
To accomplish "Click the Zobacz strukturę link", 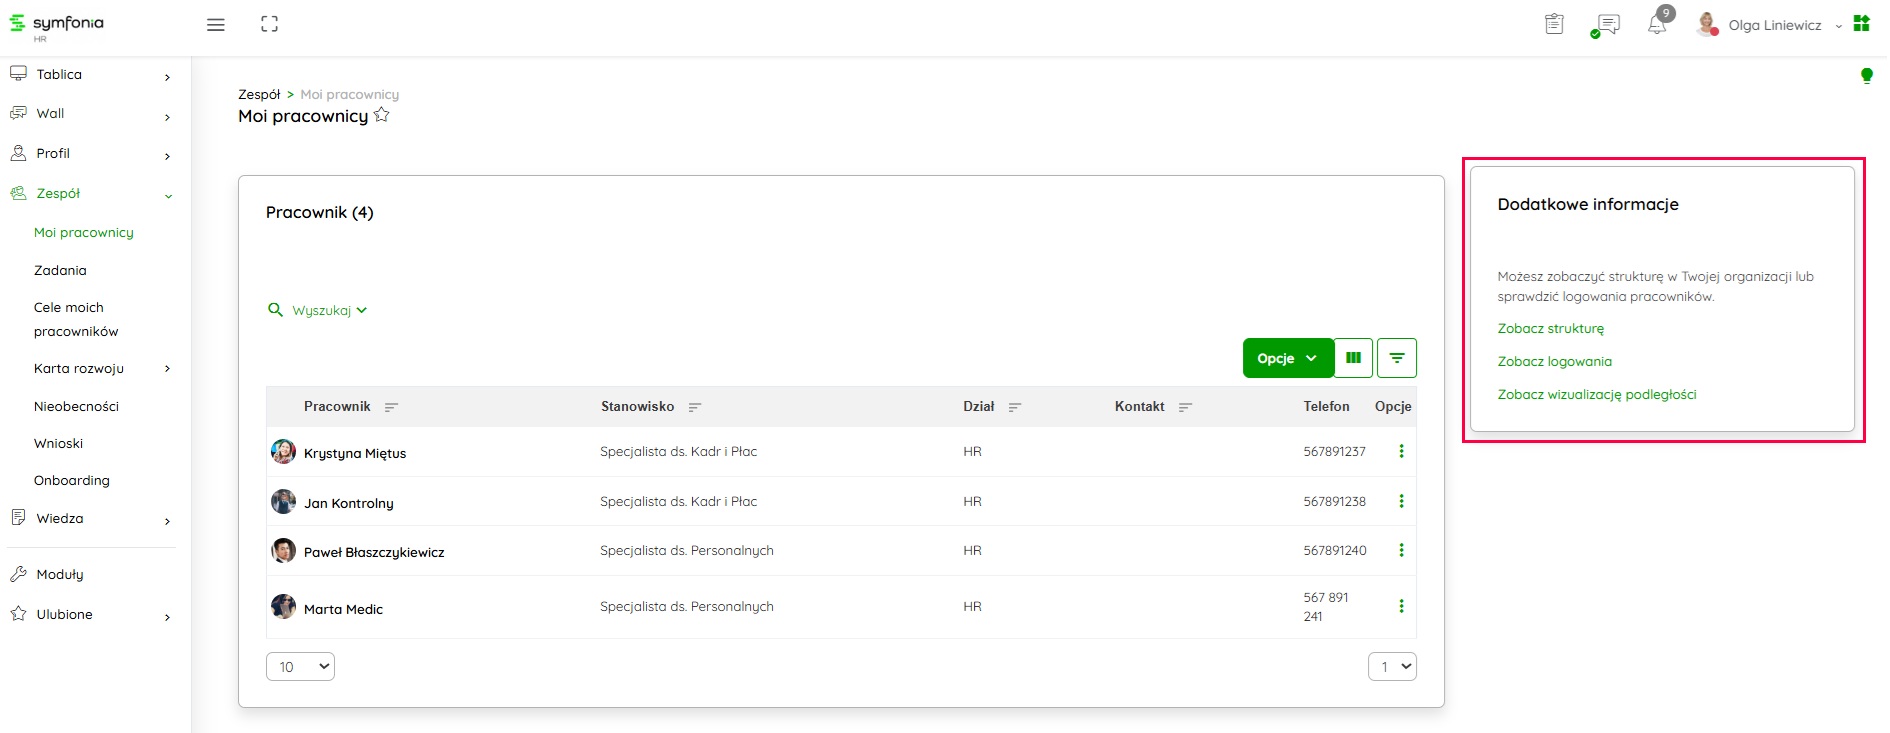I will 1550,328.
